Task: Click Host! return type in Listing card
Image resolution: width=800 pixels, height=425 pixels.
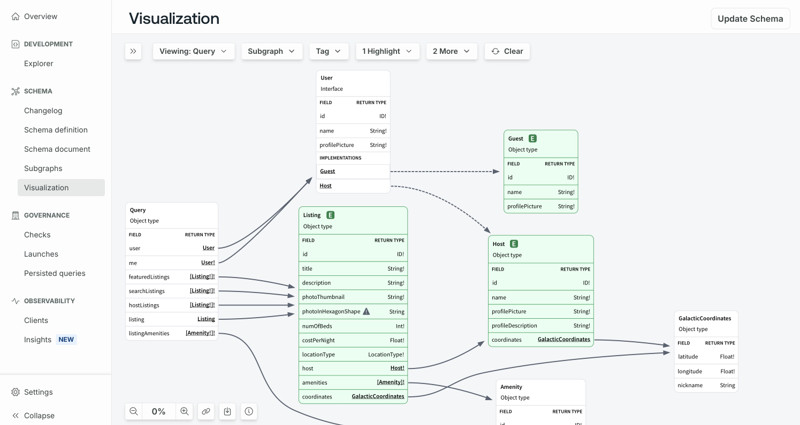Action: coord(397,368)
